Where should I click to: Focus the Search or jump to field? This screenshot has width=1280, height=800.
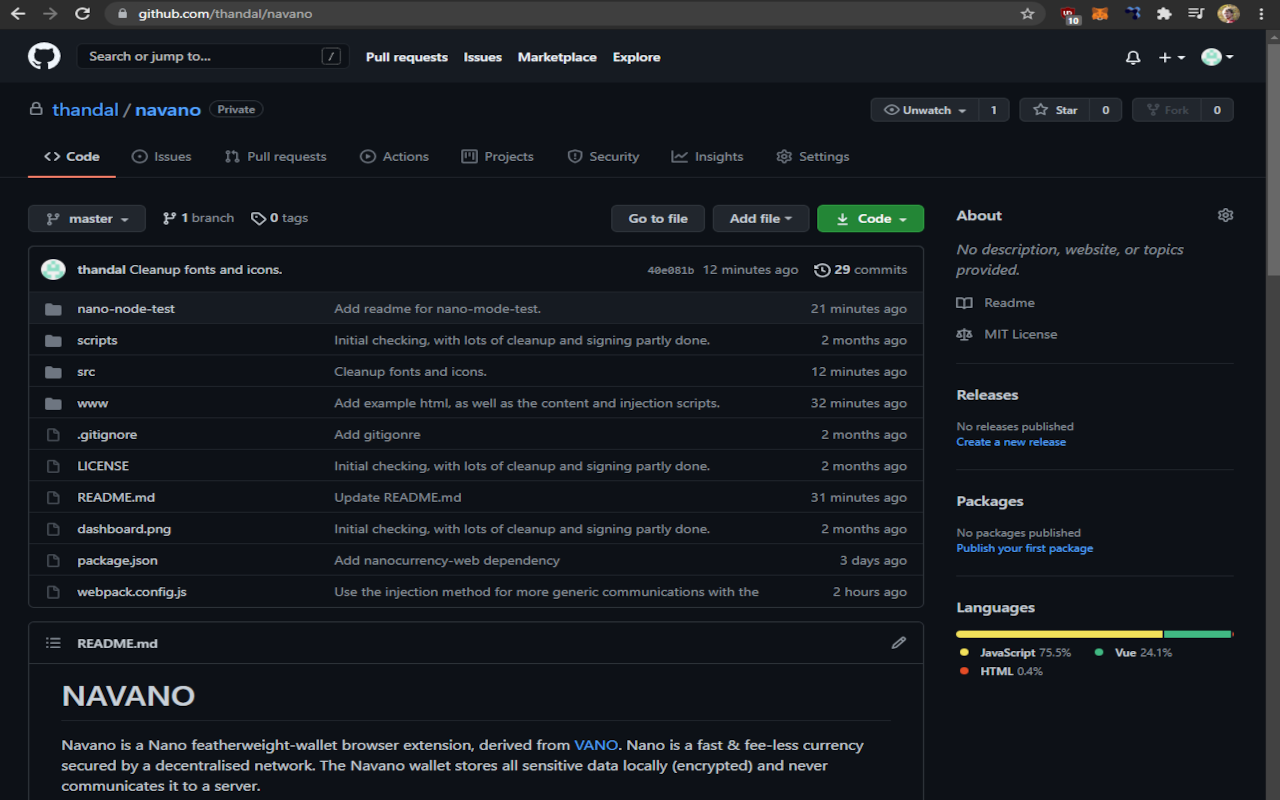(x=200, y=57)
